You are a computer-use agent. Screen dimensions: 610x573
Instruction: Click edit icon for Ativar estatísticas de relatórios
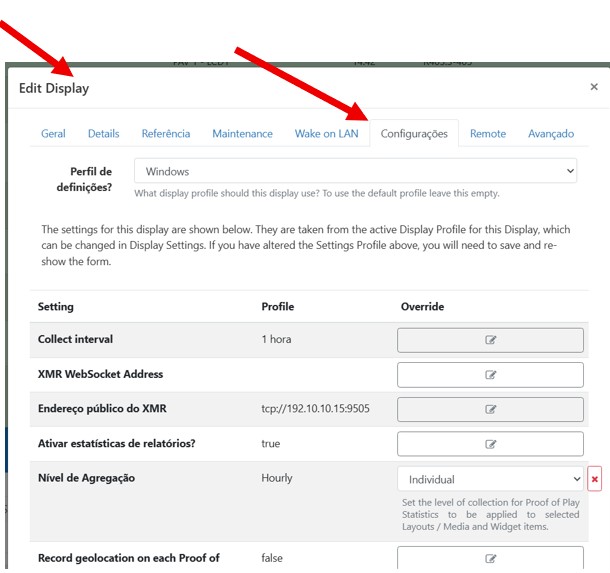[490, 444]
